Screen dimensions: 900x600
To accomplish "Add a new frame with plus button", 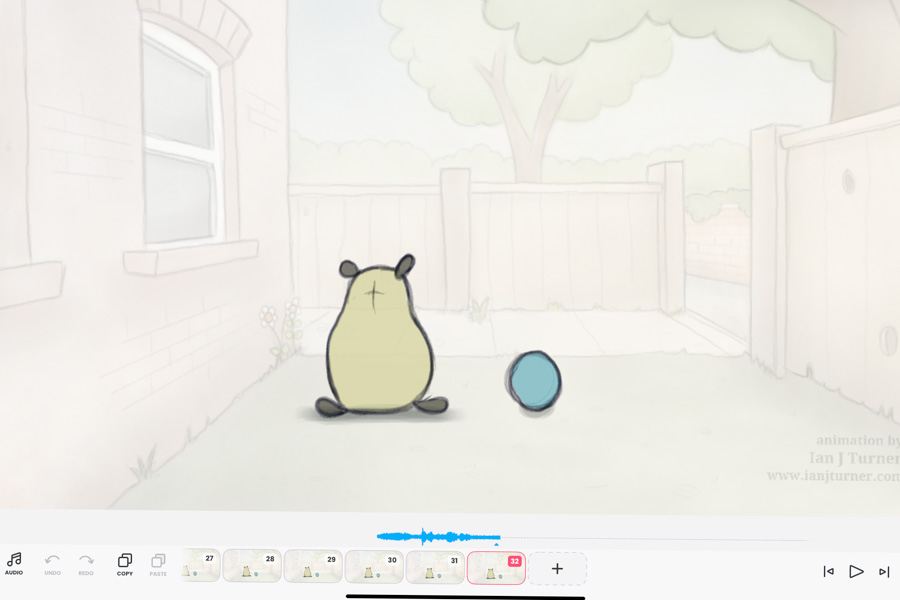I will (x=557, y=568).
